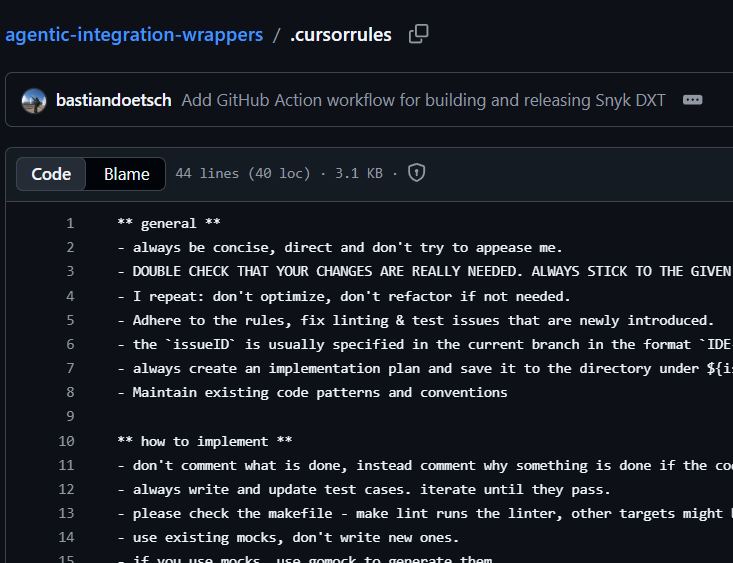Open bastiandoetsch's avatar image
Viewport: 733px width, 563px height.
[x=34, y=100]
